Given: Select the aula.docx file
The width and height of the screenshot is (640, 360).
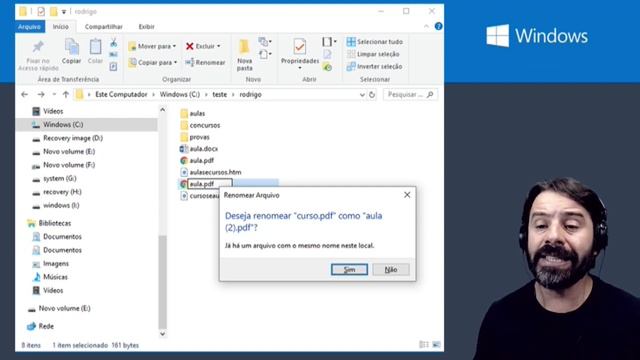Looking at the screenshot, I should click(x=203, y=149).
